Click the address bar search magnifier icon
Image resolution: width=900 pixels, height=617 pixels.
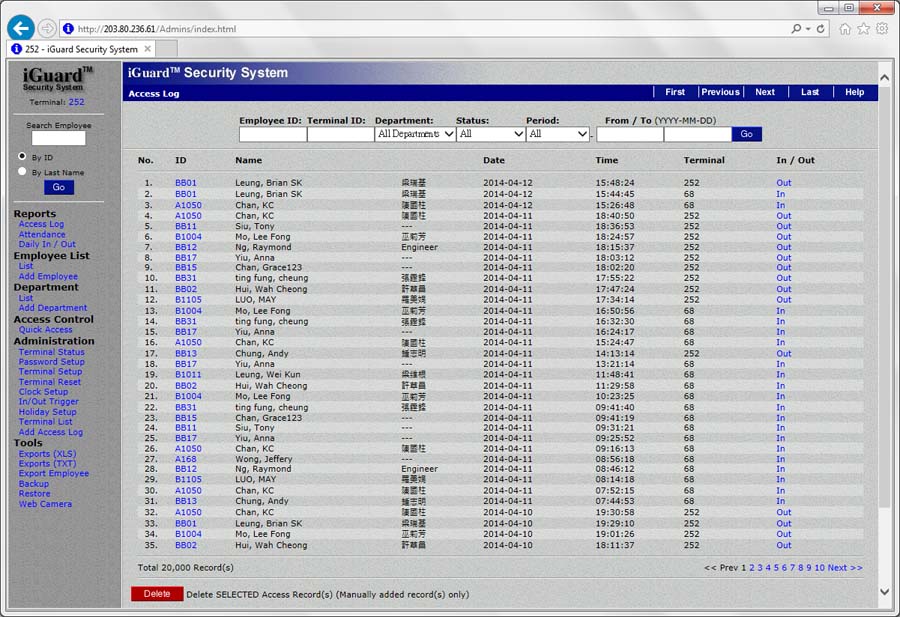coord(796,29)
